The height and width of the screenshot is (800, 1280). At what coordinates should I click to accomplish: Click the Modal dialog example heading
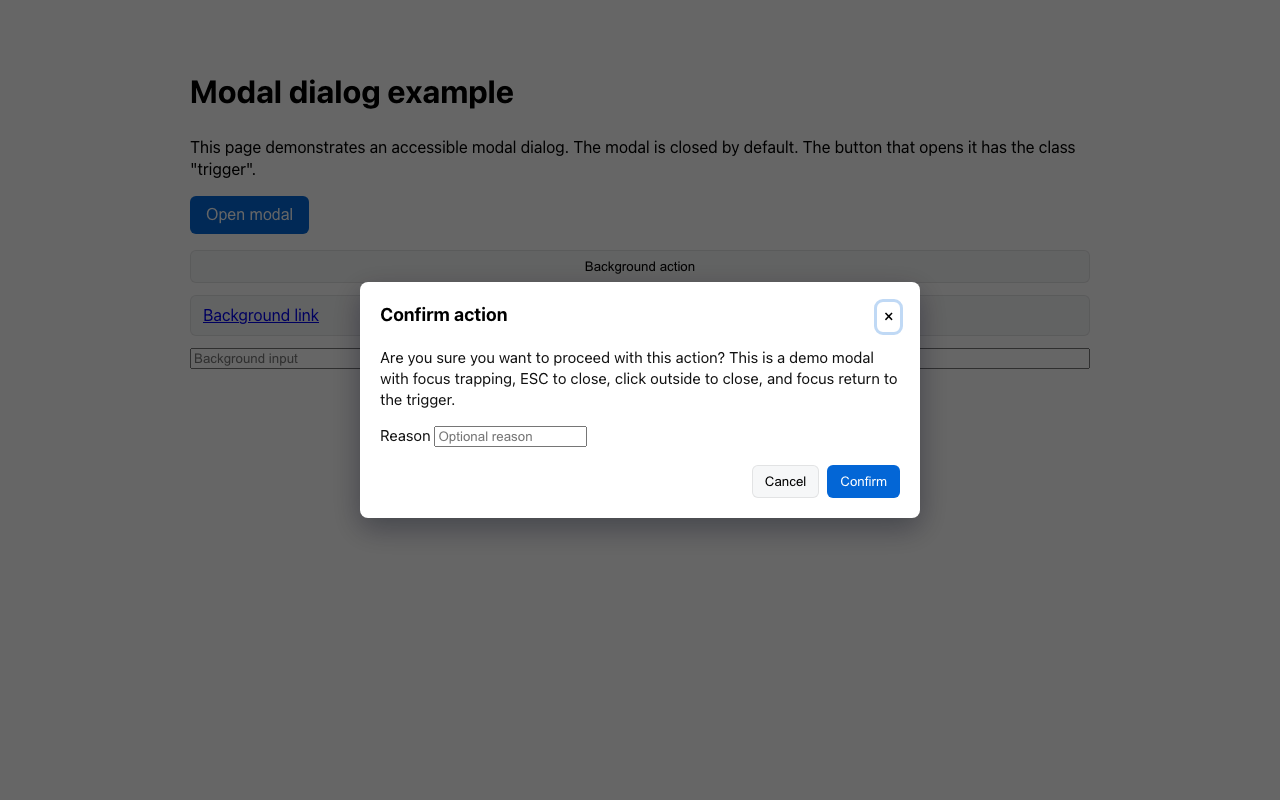[352, 92]
